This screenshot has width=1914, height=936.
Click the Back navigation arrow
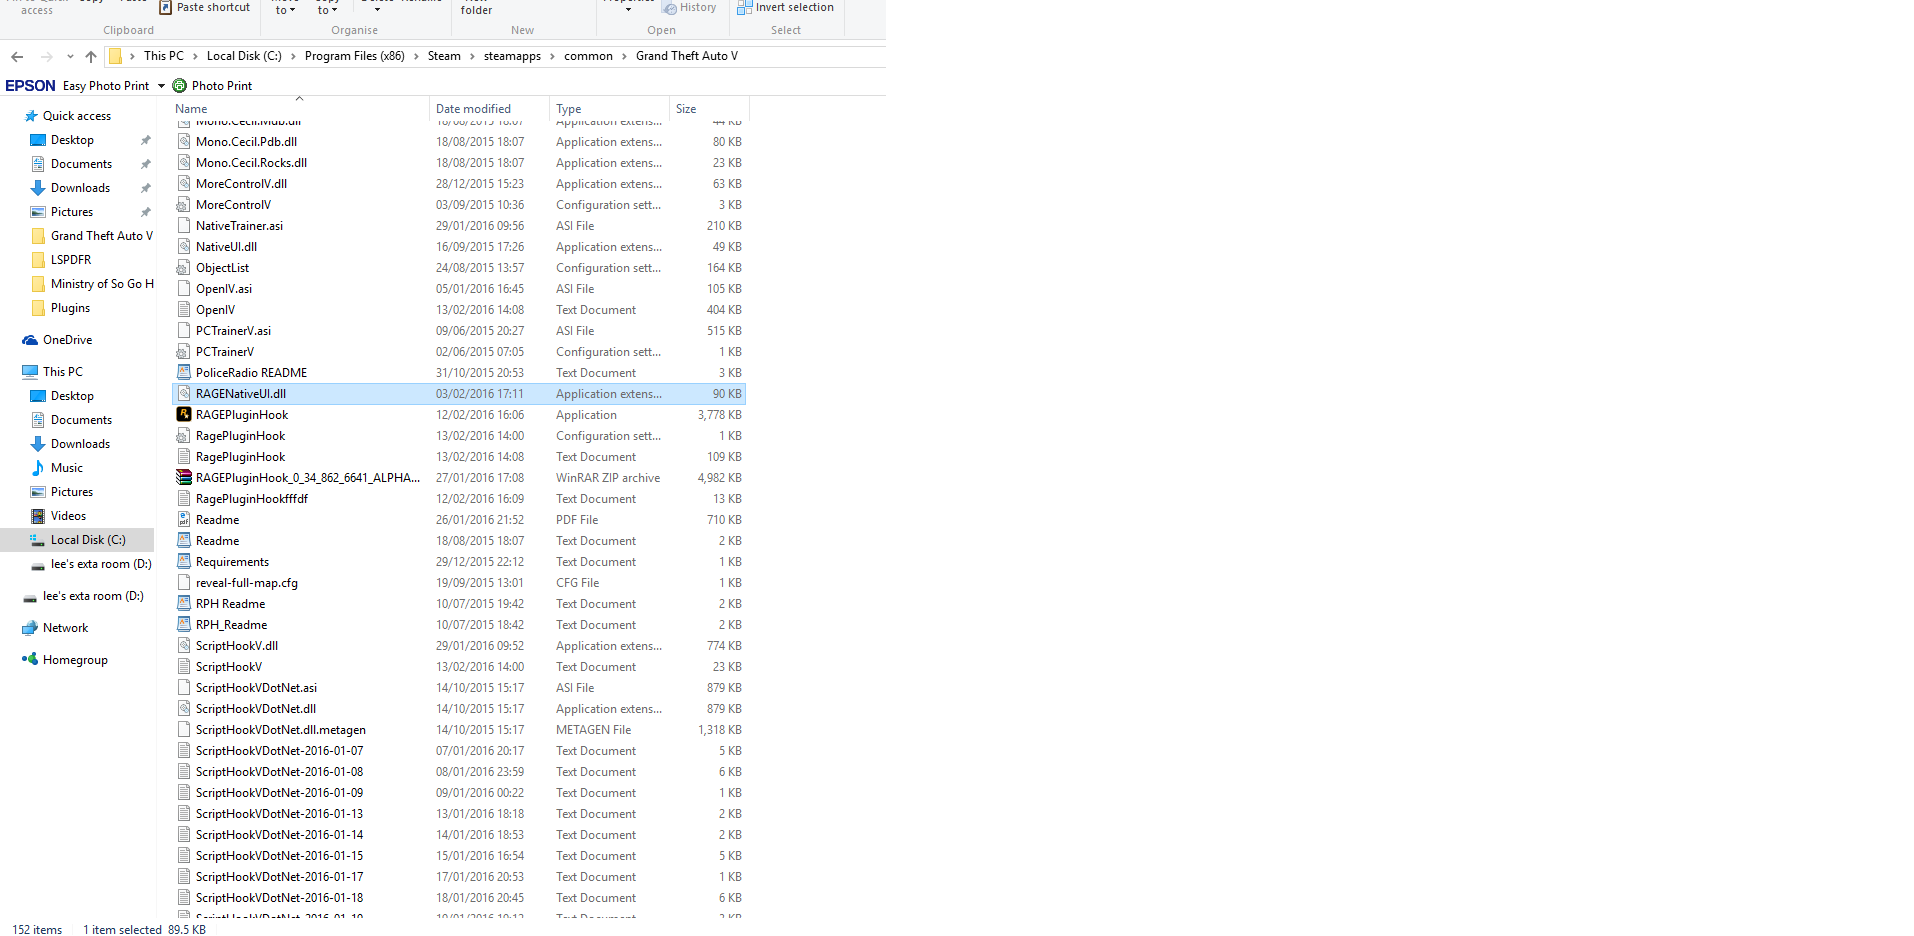click(x=17, y=57)
